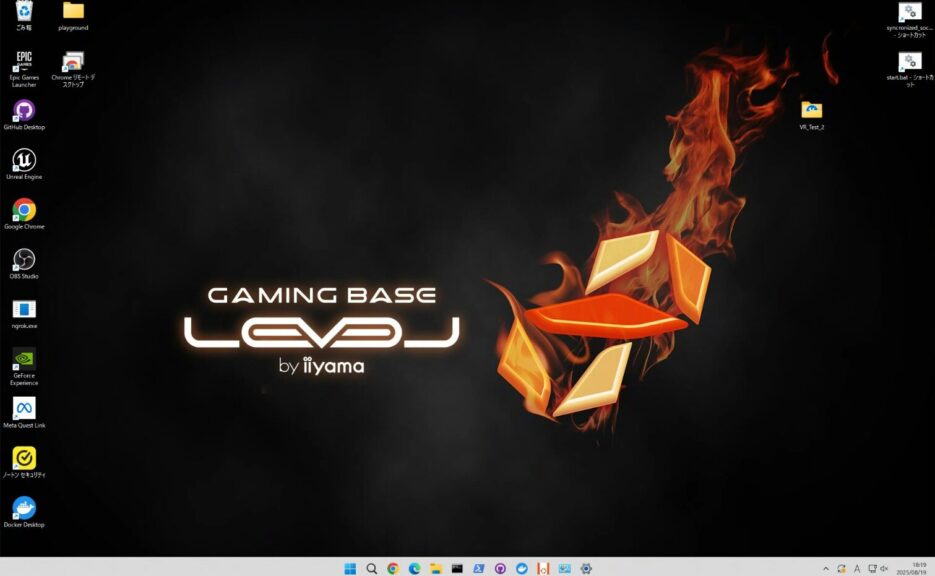This screenshot has width=935, height=576.
Task: Open GitHub Desktop from the taskbar
Action: tap(500, 568)
